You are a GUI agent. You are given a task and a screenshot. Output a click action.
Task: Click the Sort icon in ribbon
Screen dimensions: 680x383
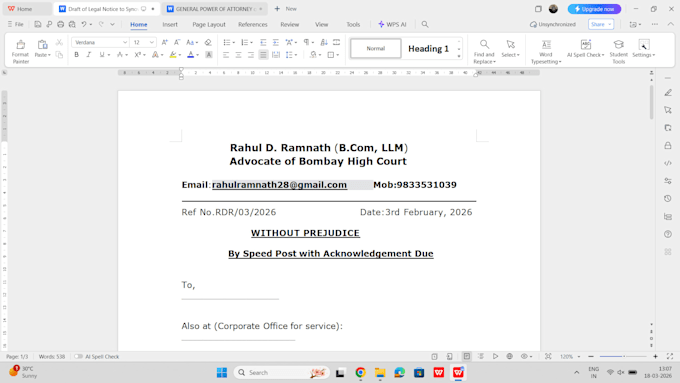324,42
